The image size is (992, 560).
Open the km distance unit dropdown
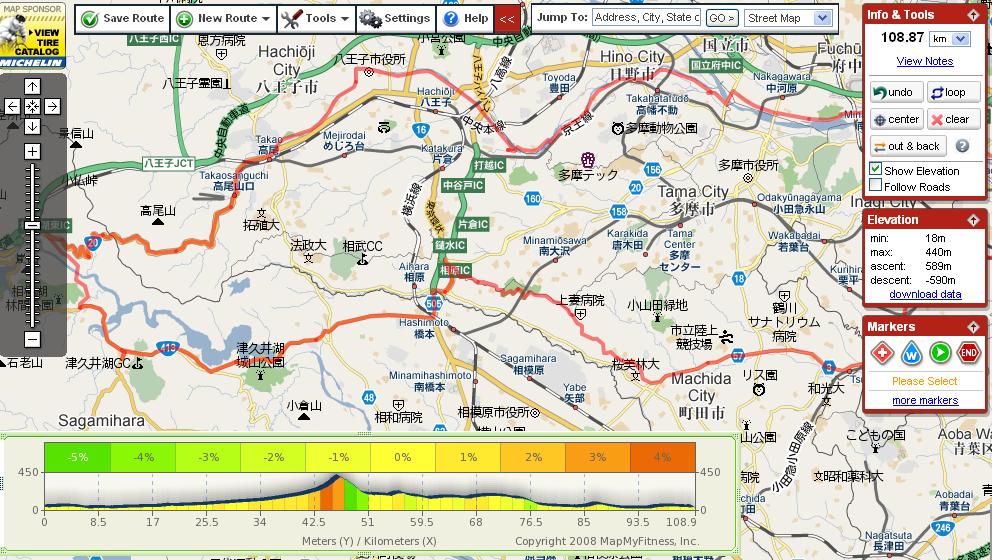point(950,38)
